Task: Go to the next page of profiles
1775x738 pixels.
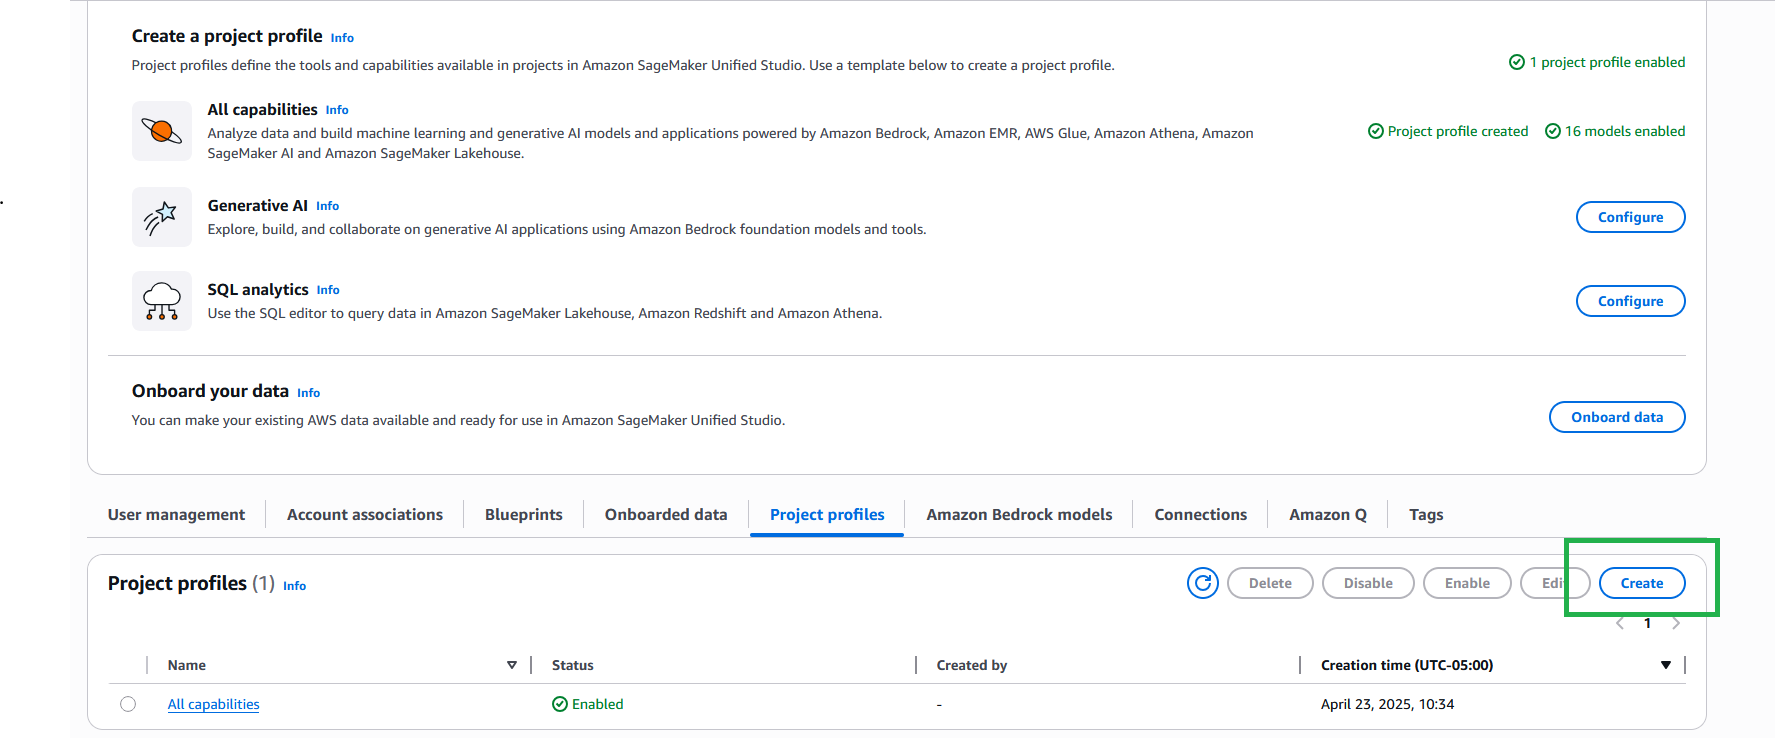Action: 1676,623
